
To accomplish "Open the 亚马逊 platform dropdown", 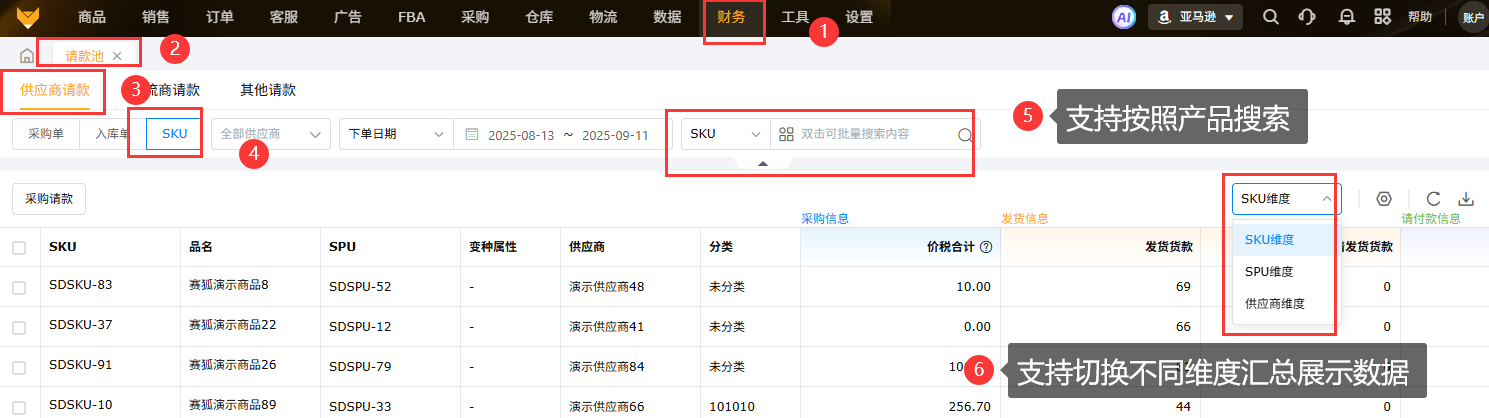I will [1195, 17].
